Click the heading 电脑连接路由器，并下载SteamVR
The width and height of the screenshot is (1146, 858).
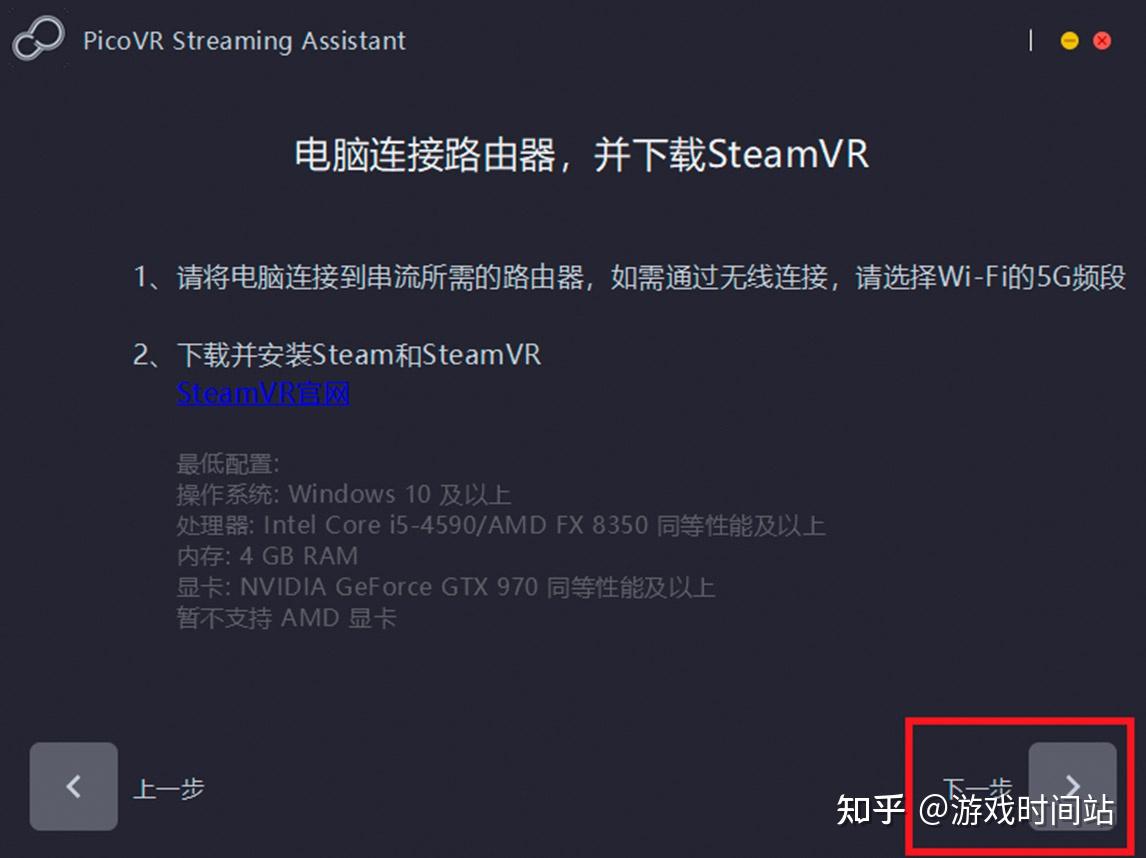(582, 155)
